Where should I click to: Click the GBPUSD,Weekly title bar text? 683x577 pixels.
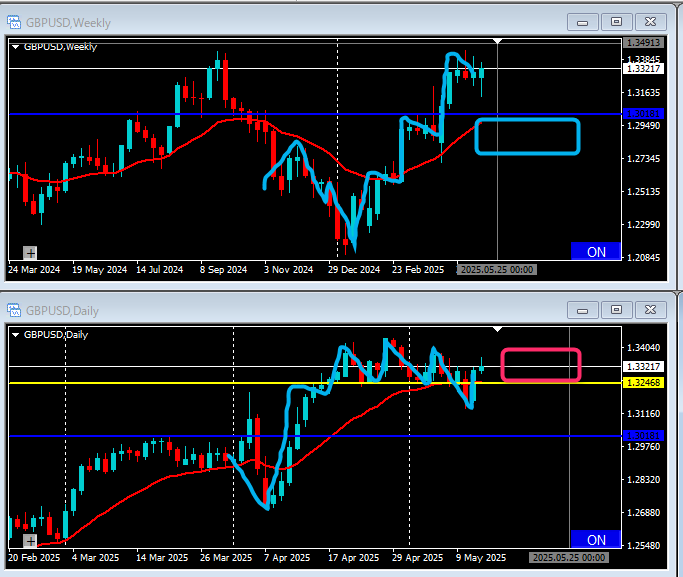coord(68,23)
